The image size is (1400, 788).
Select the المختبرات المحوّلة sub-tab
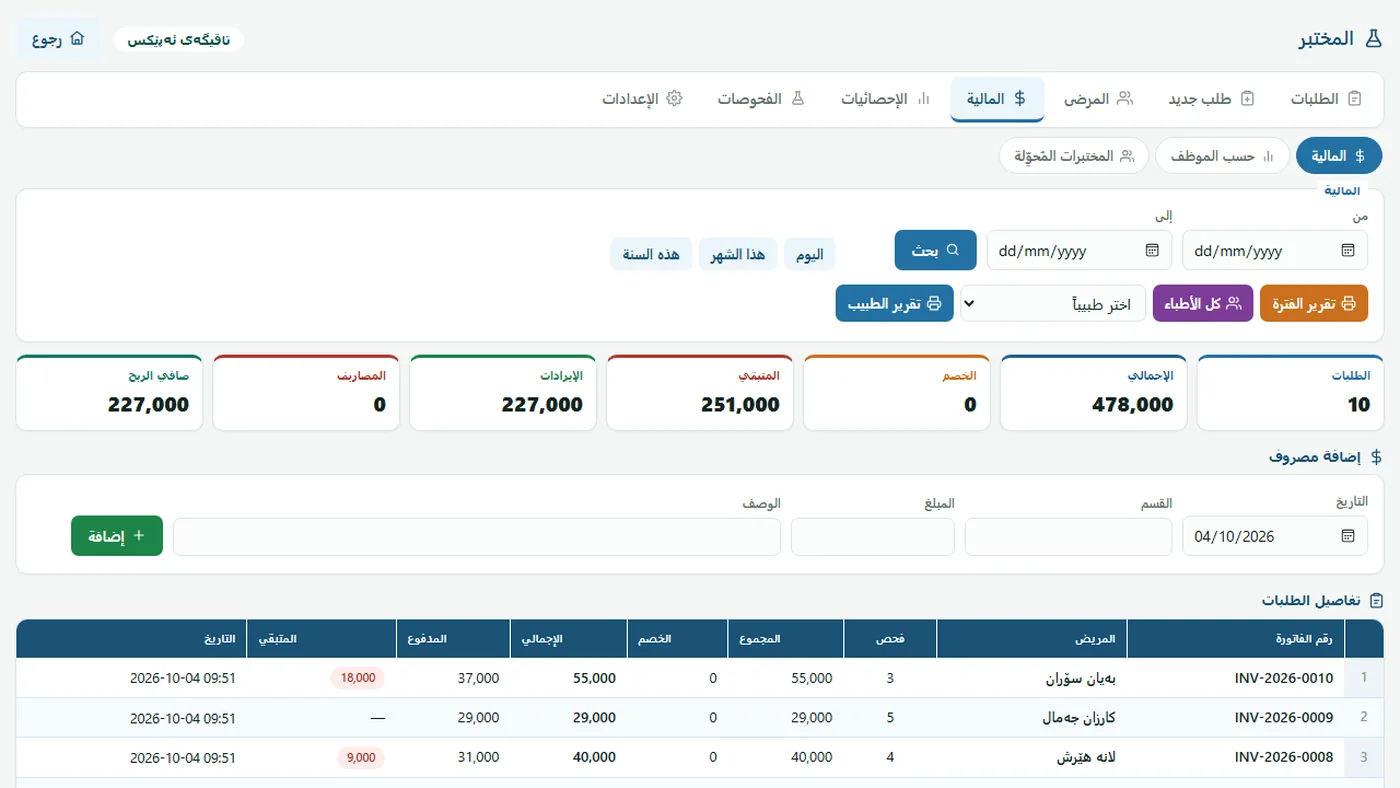1074,156
